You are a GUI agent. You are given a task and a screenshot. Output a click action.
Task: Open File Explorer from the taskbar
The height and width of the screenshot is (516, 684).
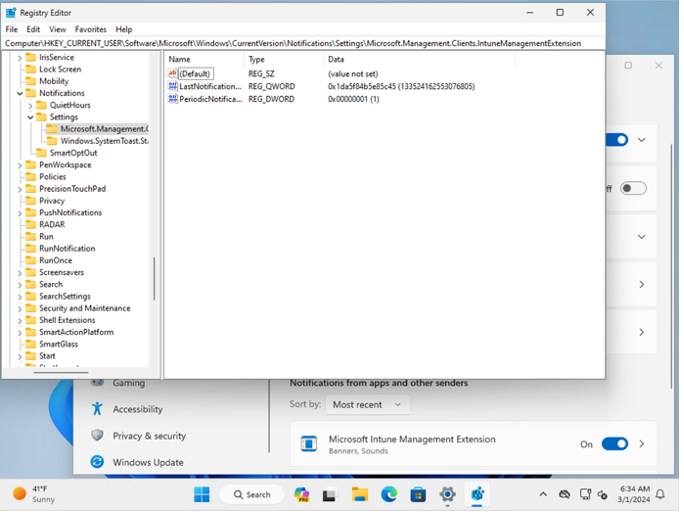[360, 494]
